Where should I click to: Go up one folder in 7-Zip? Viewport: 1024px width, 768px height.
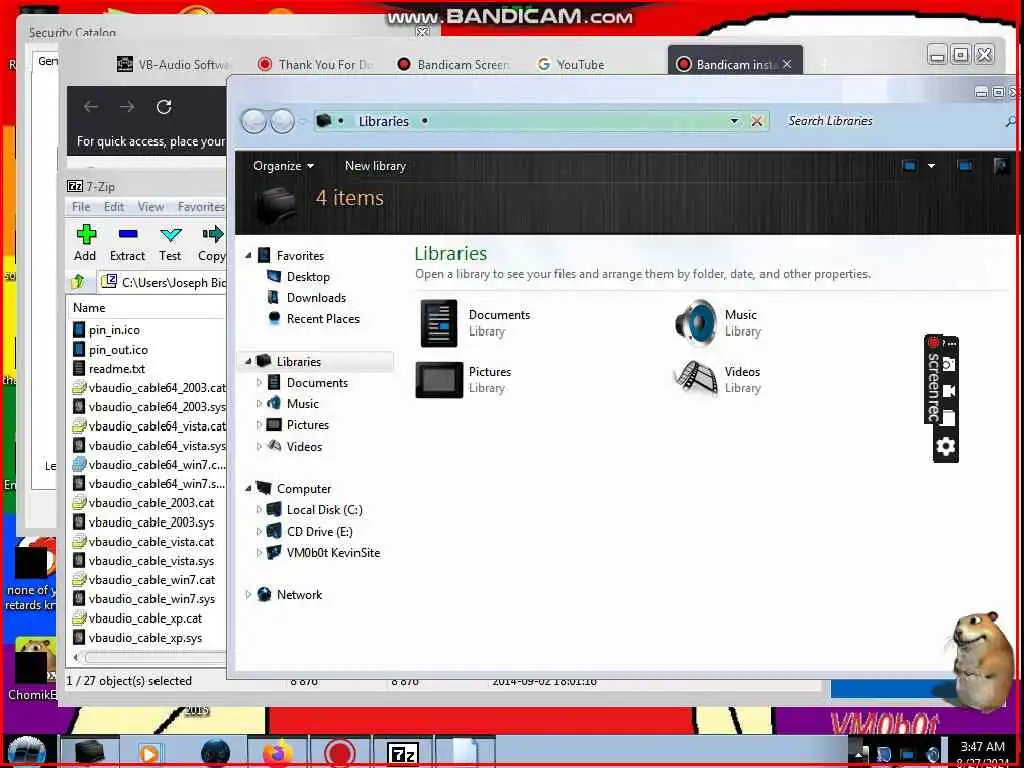pyautogui.click(x=78, y=282)
